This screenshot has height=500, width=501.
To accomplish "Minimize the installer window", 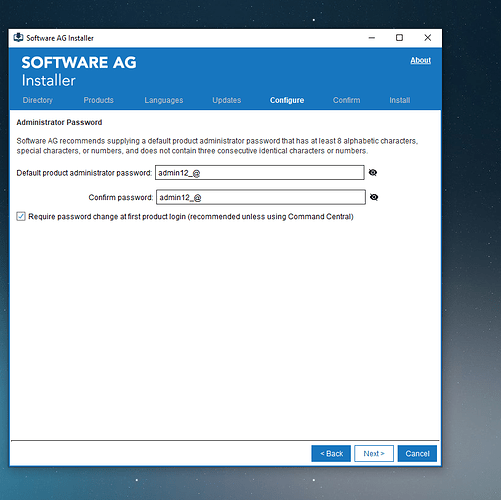I will coord(372,38).
